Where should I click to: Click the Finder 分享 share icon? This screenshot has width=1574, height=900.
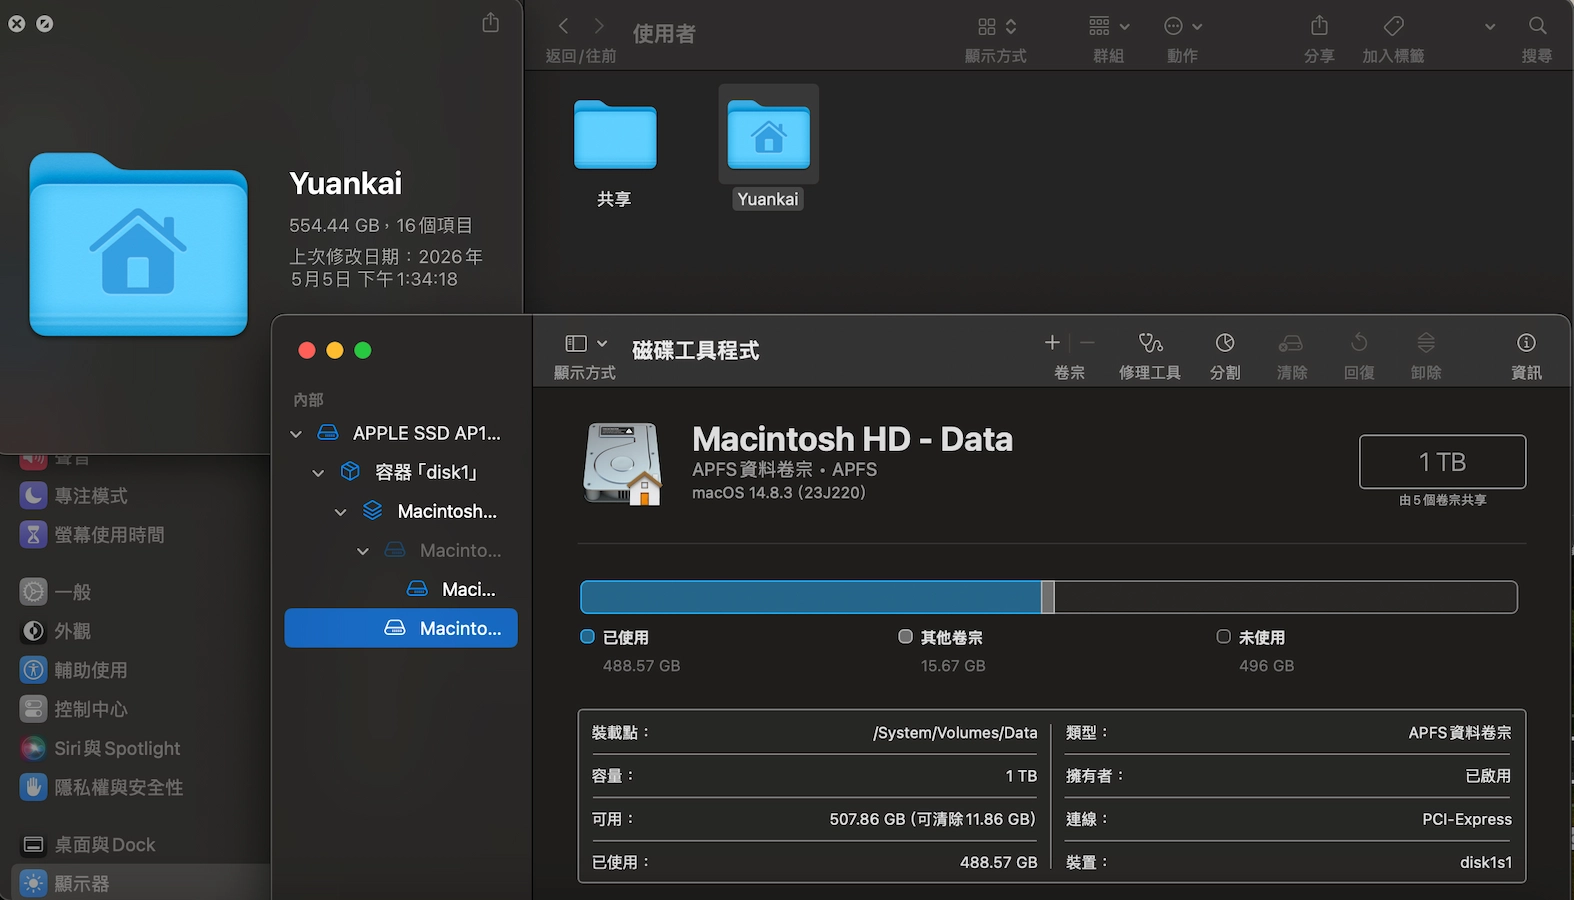(x=1319, y=26)
